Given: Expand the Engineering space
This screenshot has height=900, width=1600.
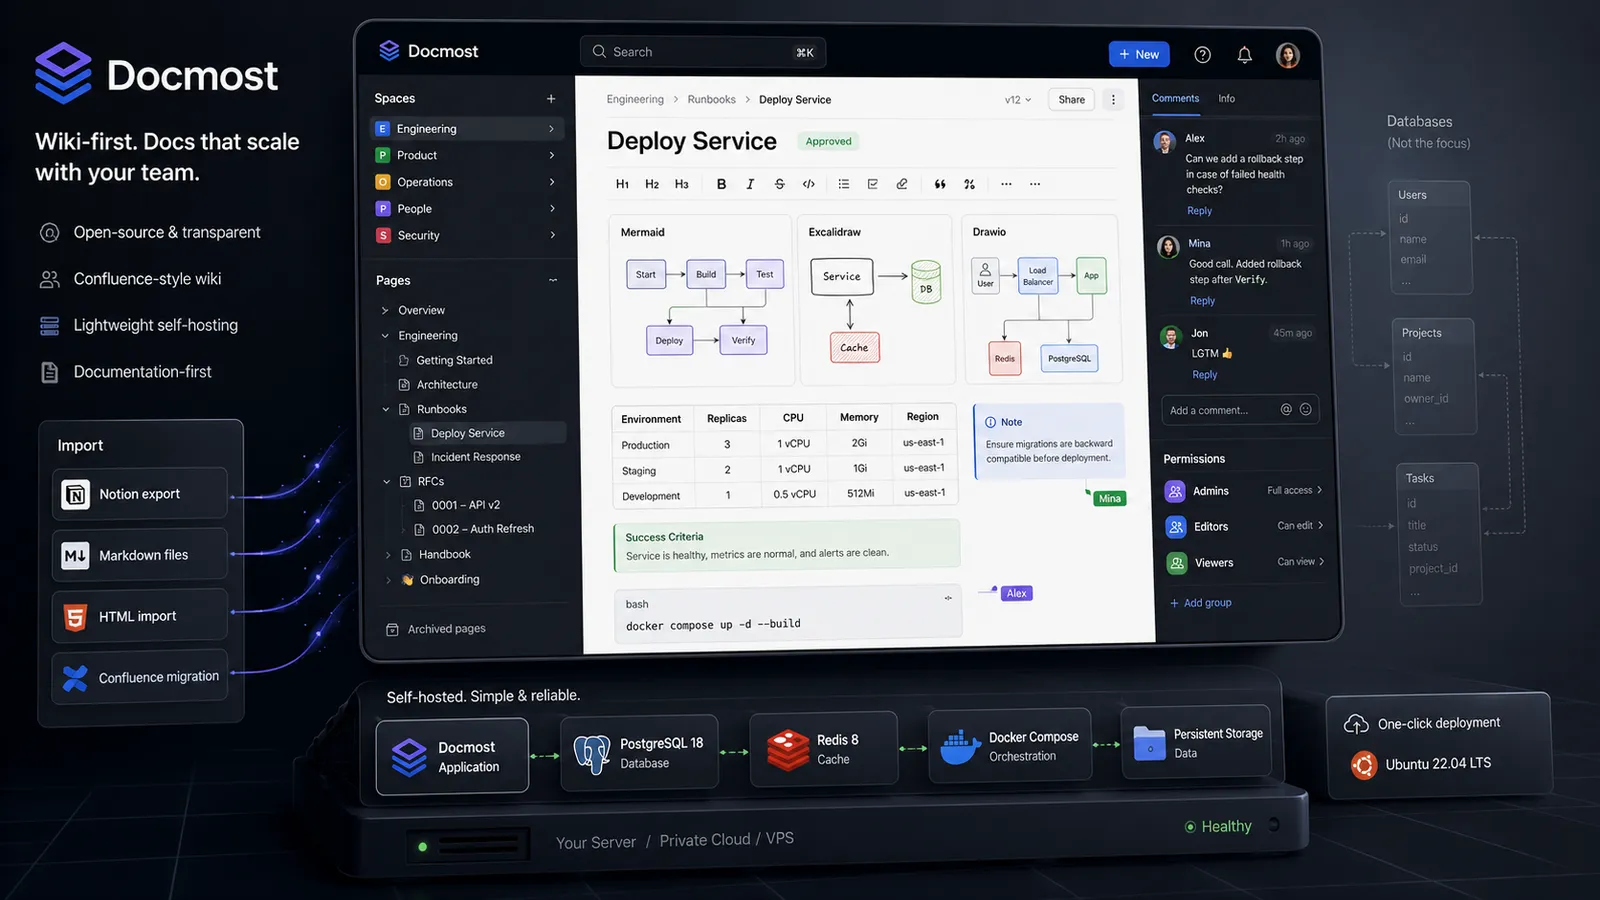Looking at the screenshot, I should click(552, 129).
